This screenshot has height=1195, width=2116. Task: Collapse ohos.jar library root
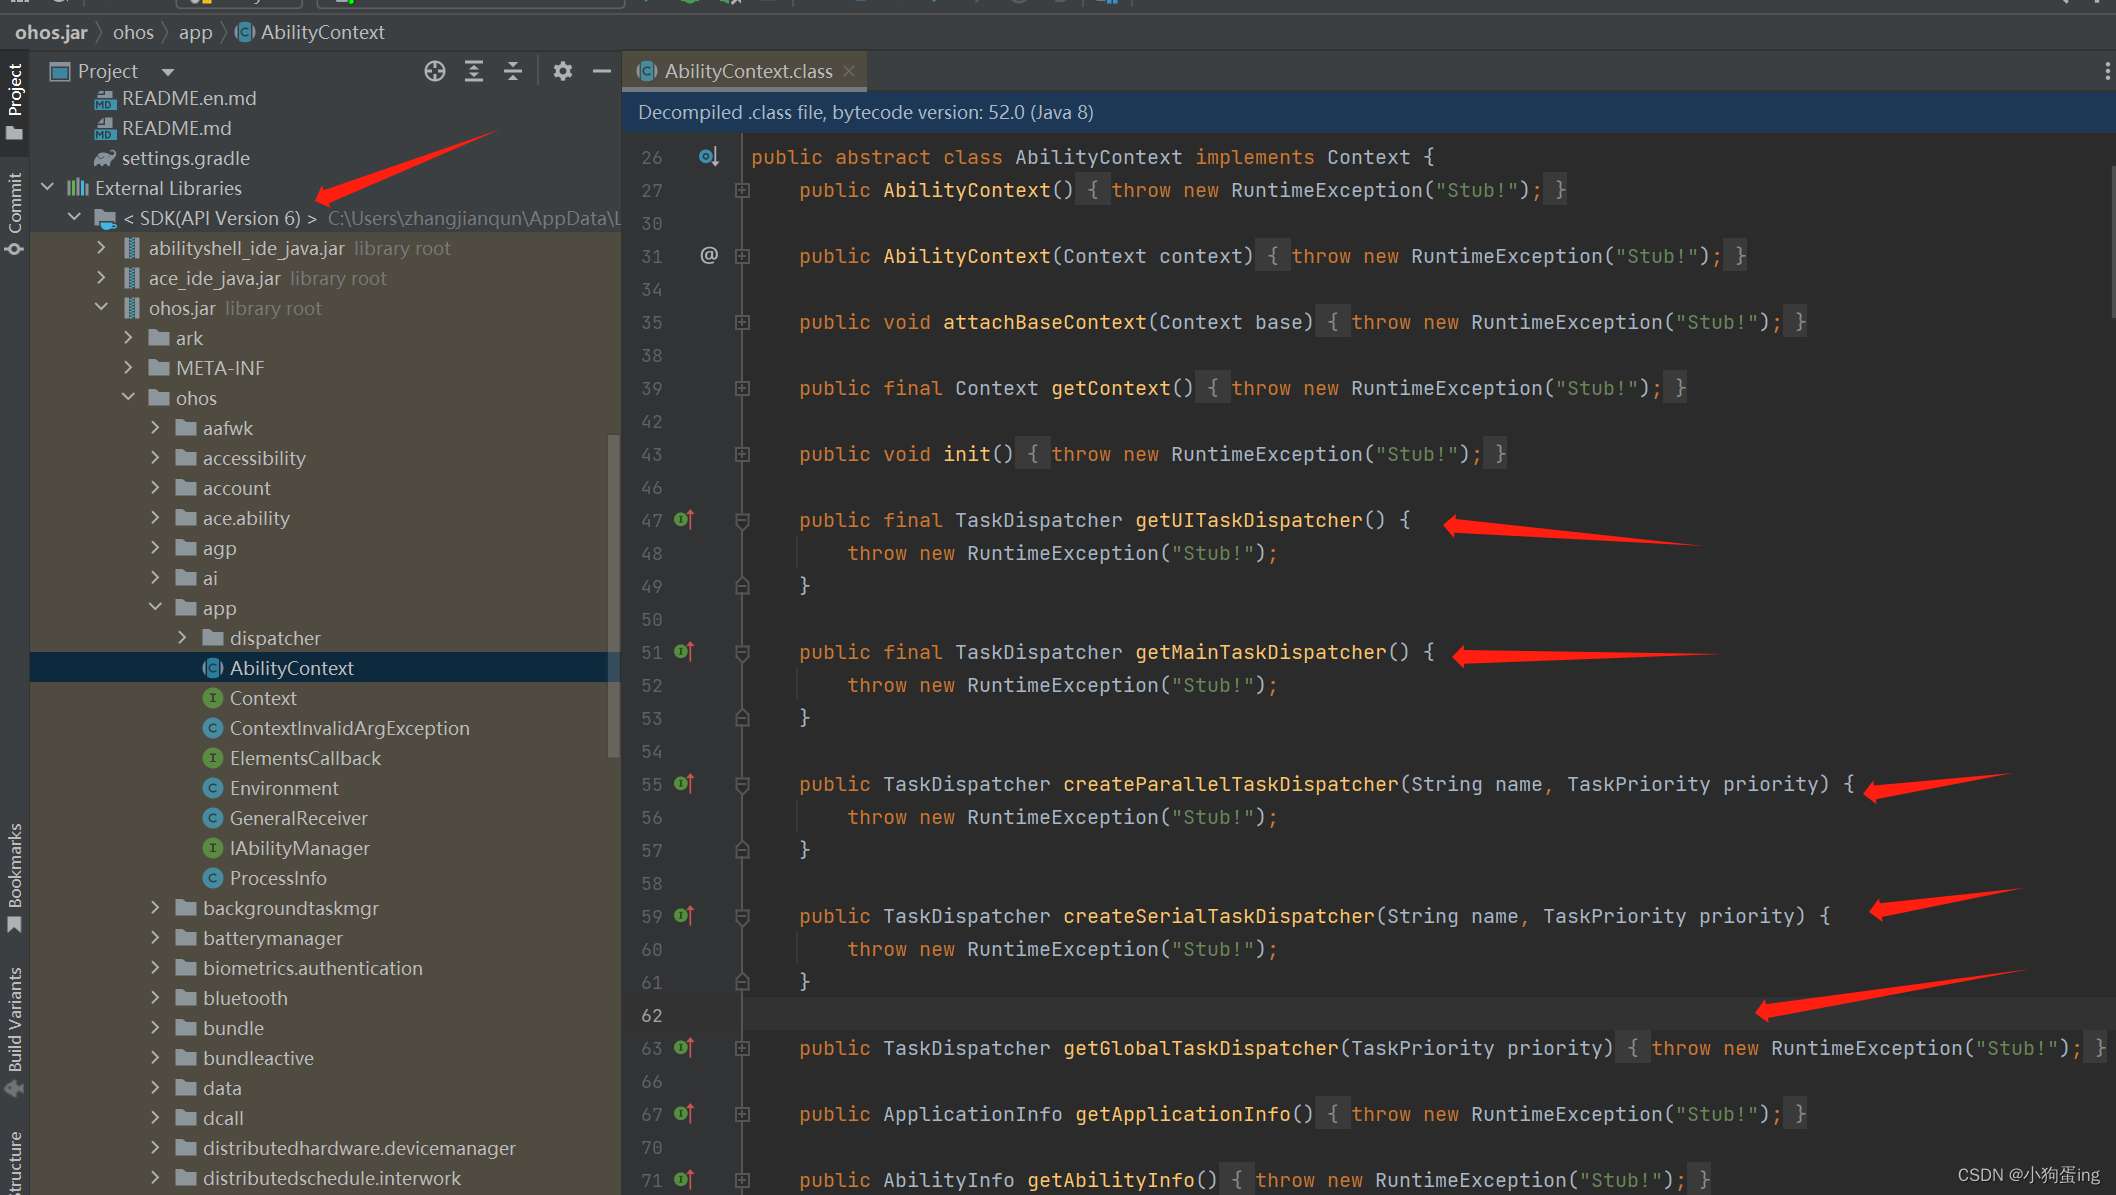[x=101, y=307]
